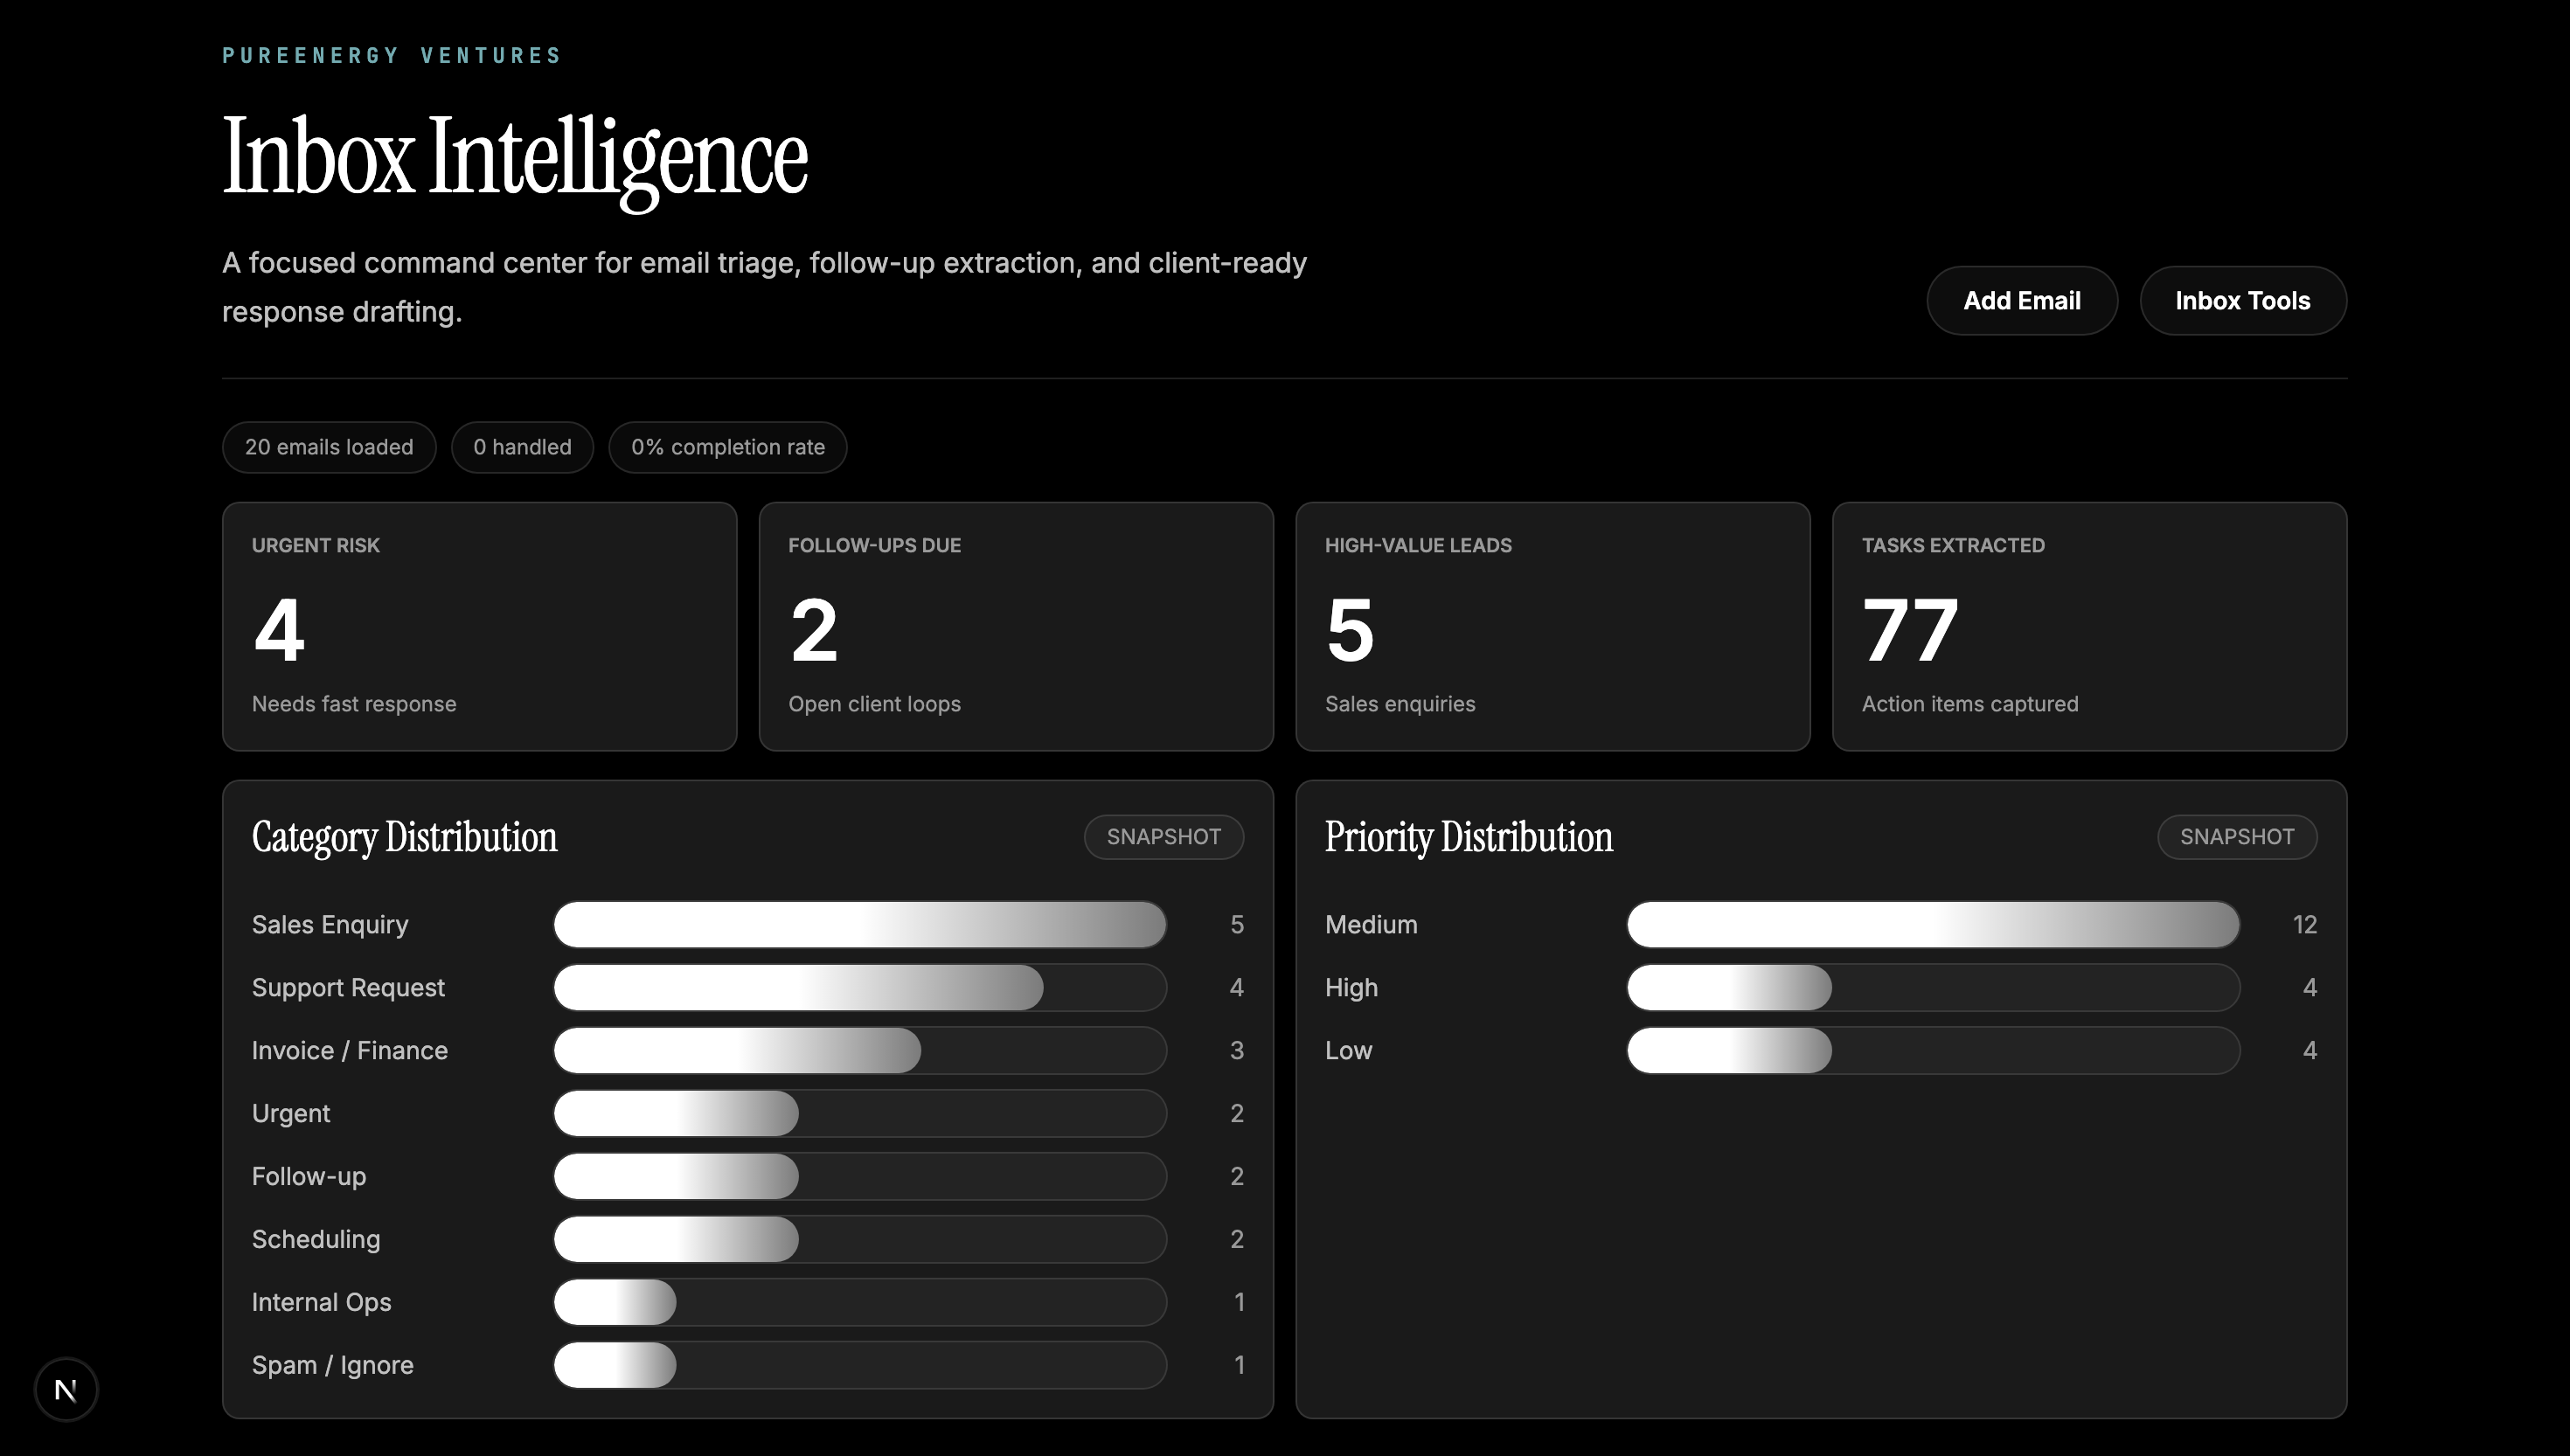Select the Medium priority label
The width and height of the screenshot is (2570, 1456).
coord(1371,925)
